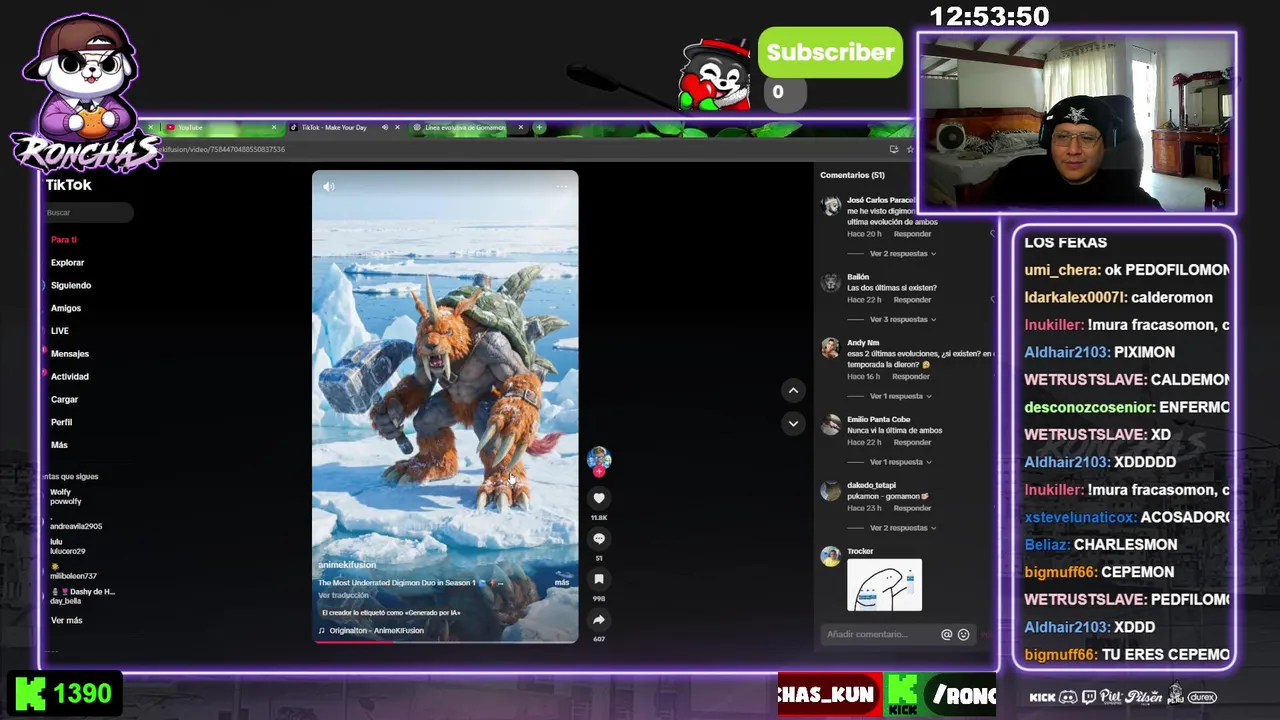
Task: Reply to Bailón's comment via Responder
Action: point(912,300)
